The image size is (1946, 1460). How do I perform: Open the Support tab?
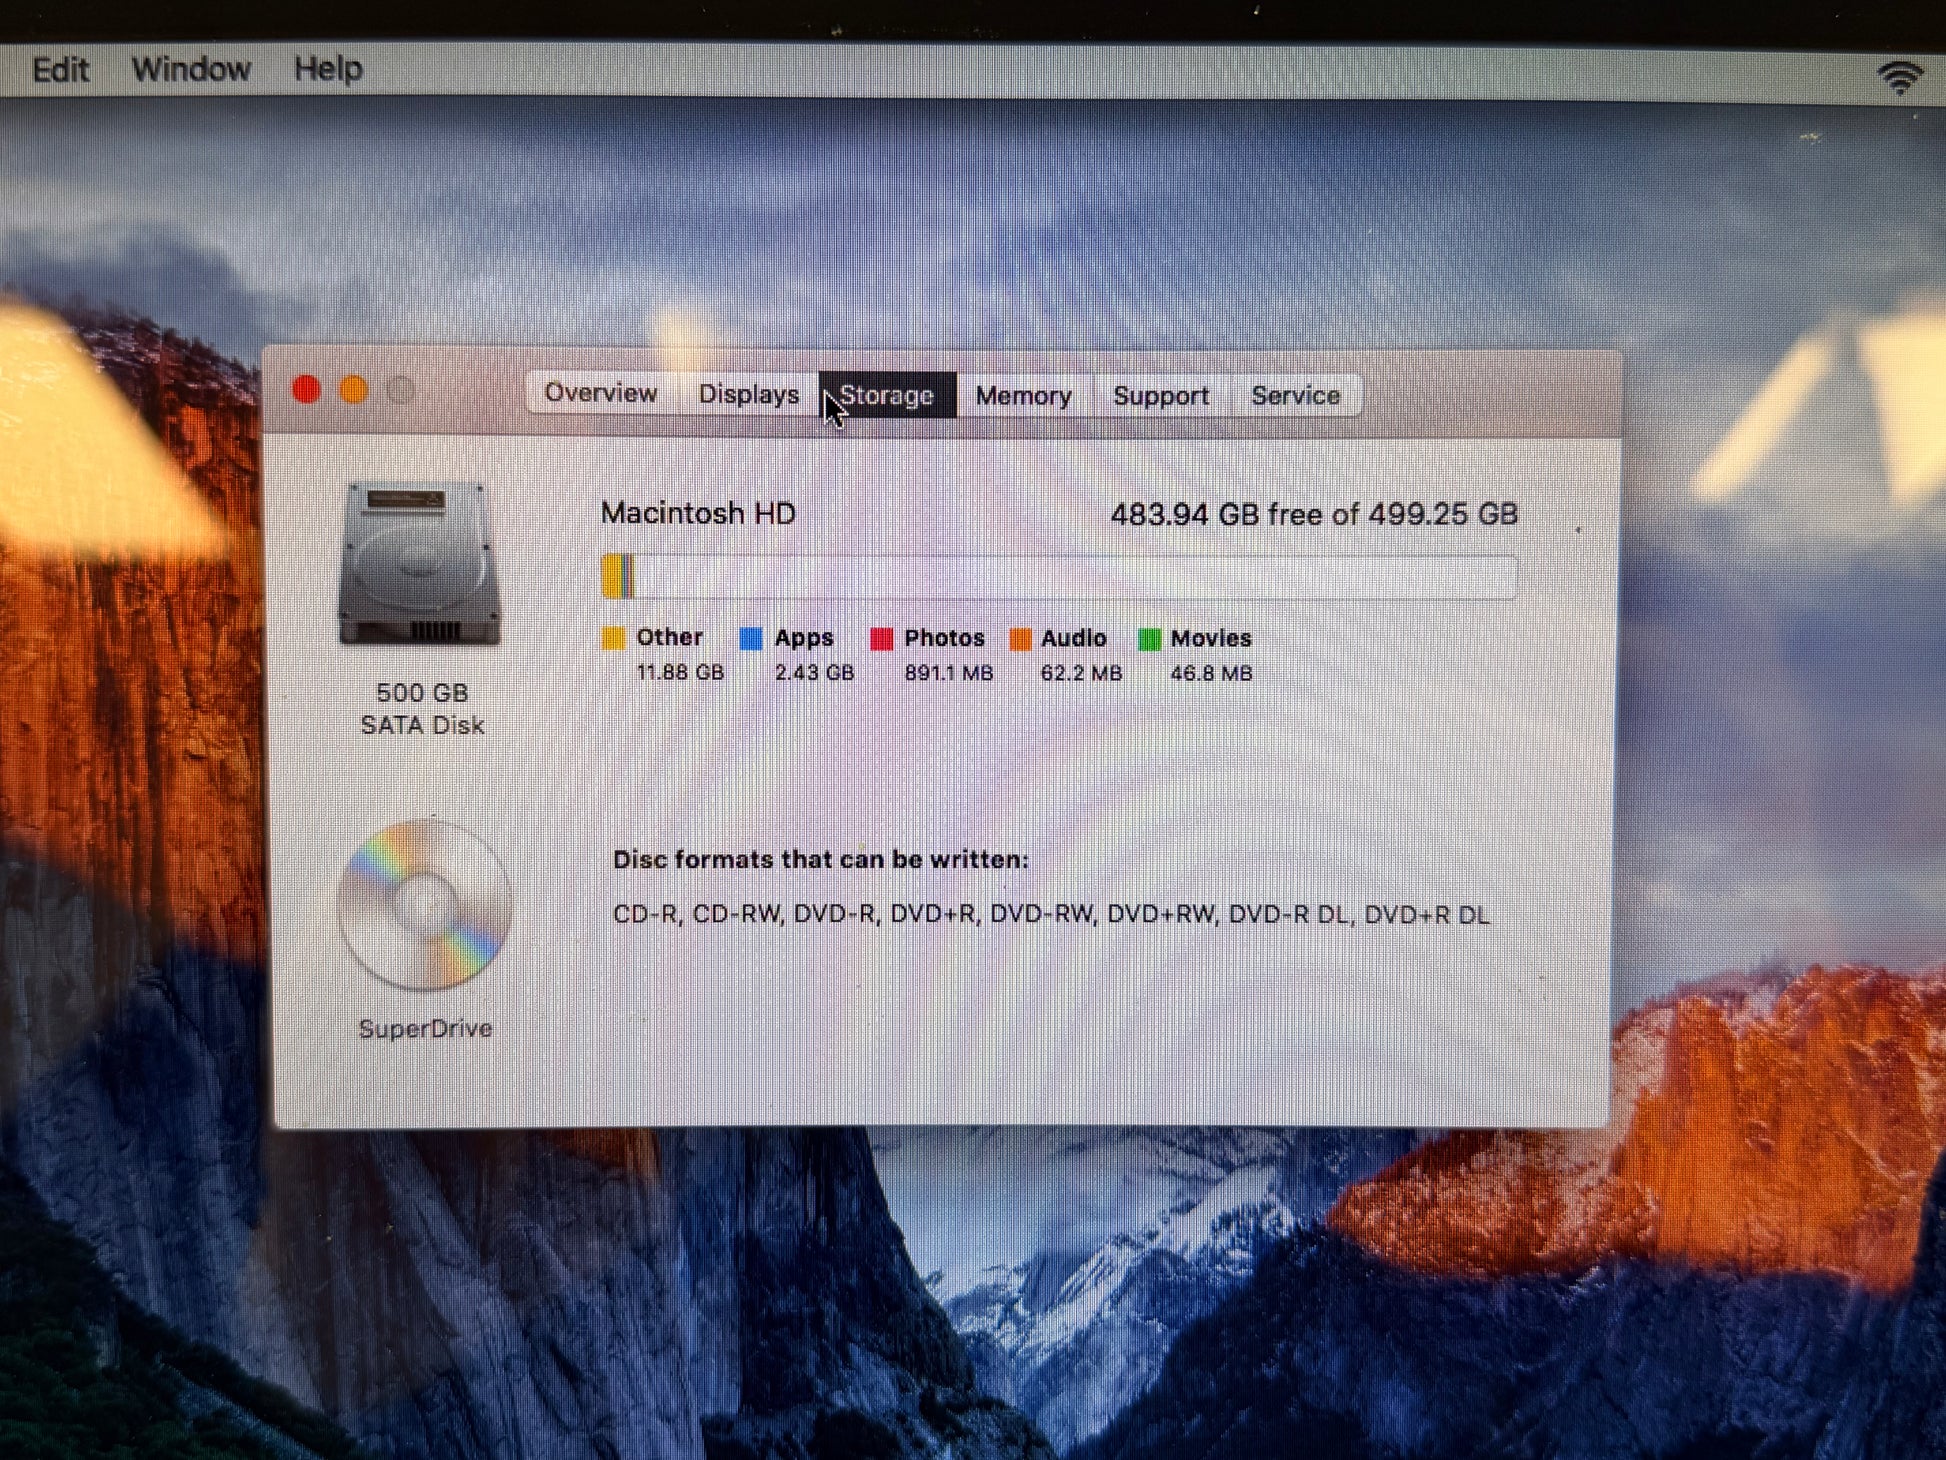[1160, 397]
